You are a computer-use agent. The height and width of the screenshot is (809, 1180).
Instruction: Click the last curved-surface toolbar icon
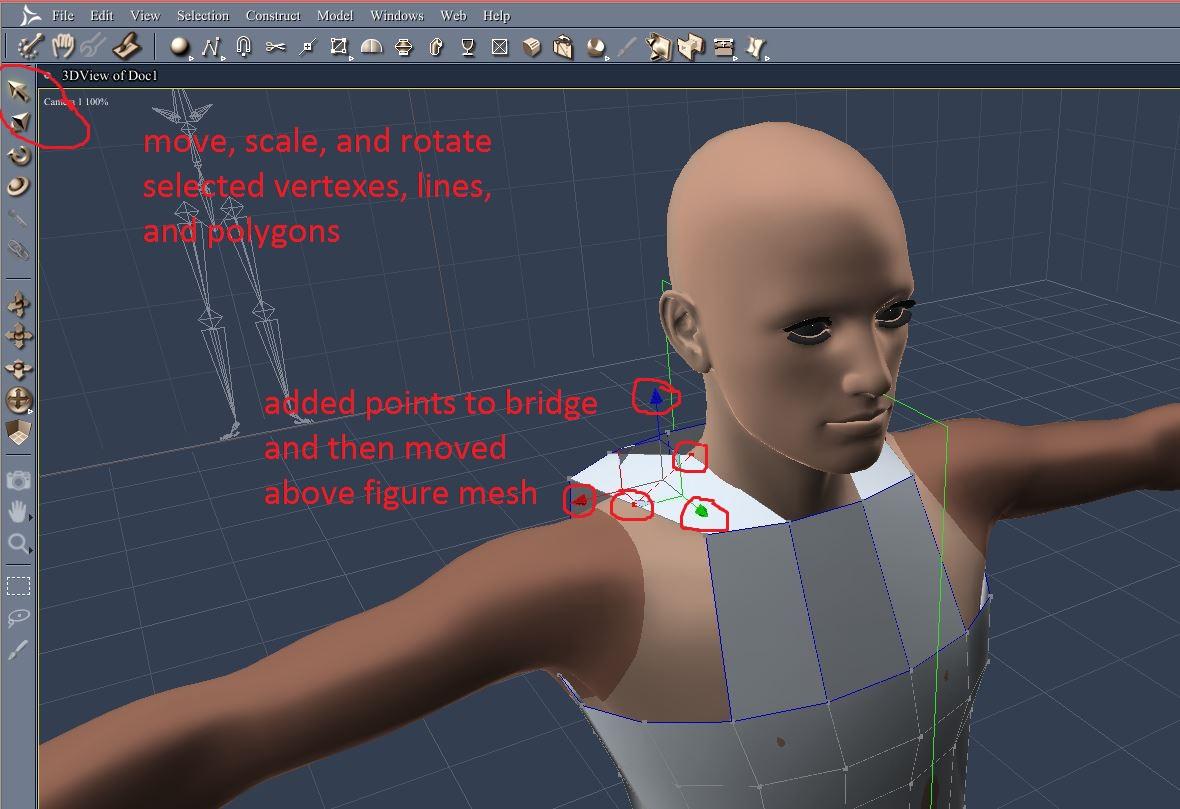click(x=755, y=47)
